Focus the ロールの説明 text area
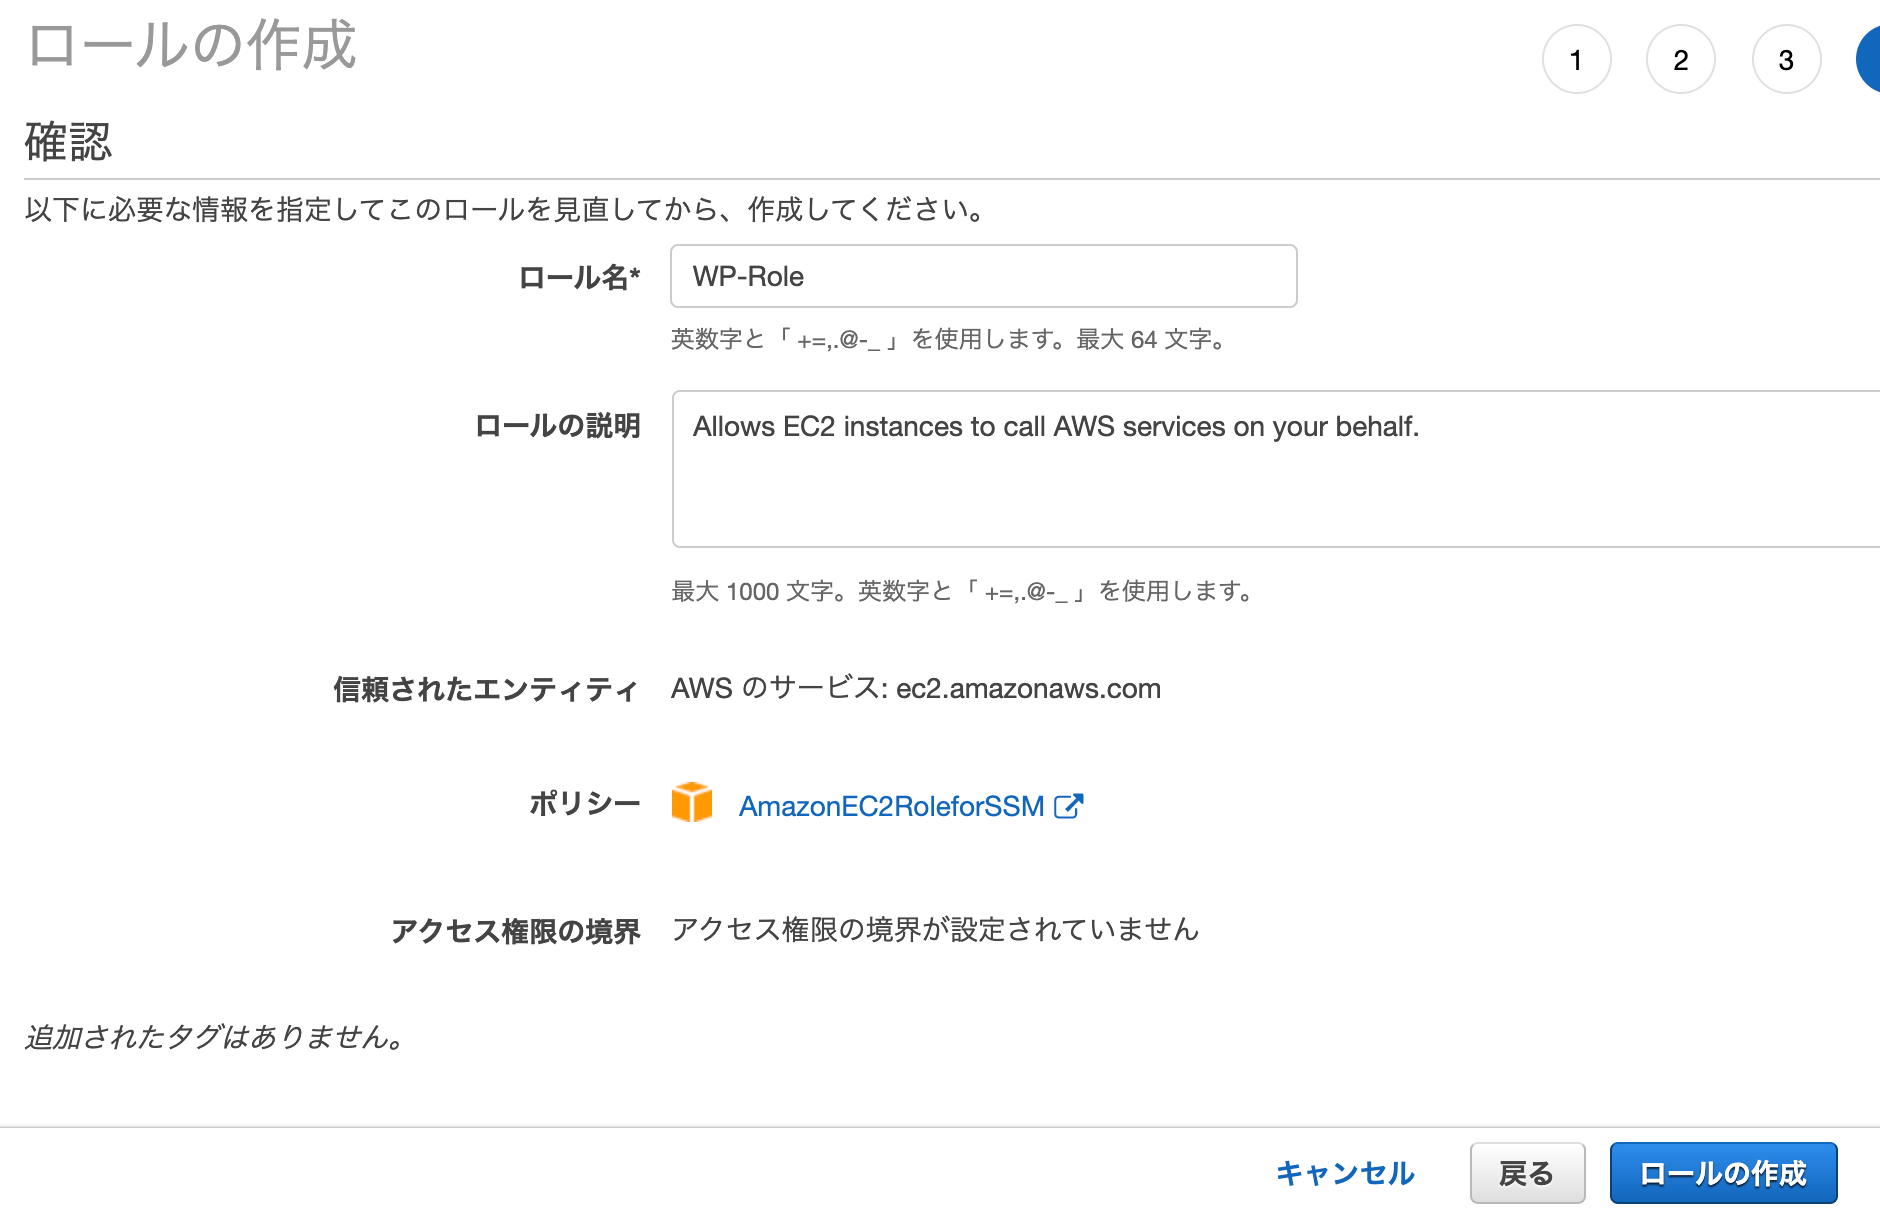Image resolution: width=1880 pixels, height=1210 pixels. (1276, 469)
